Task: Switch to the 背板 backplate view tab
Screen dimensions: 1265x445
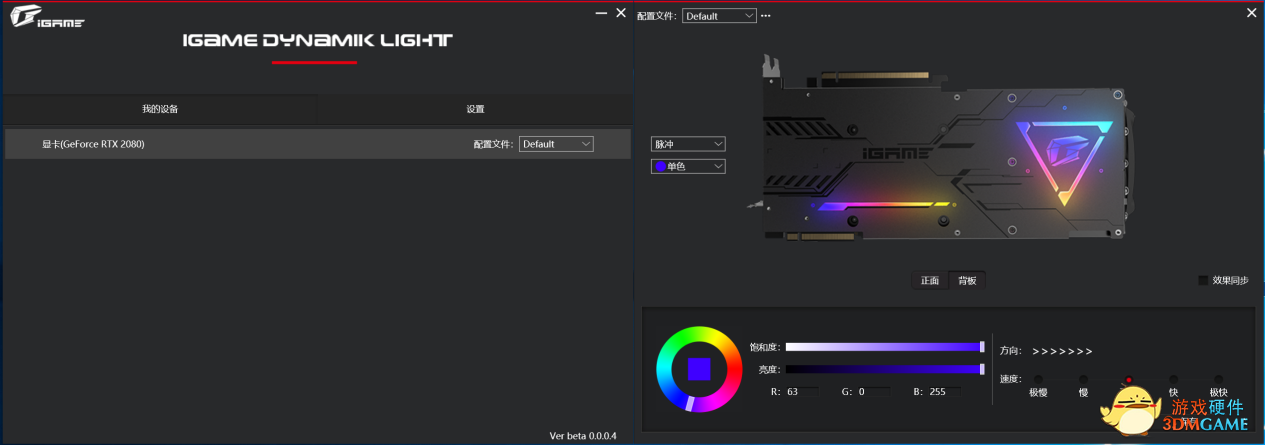Action: [967, 280]
